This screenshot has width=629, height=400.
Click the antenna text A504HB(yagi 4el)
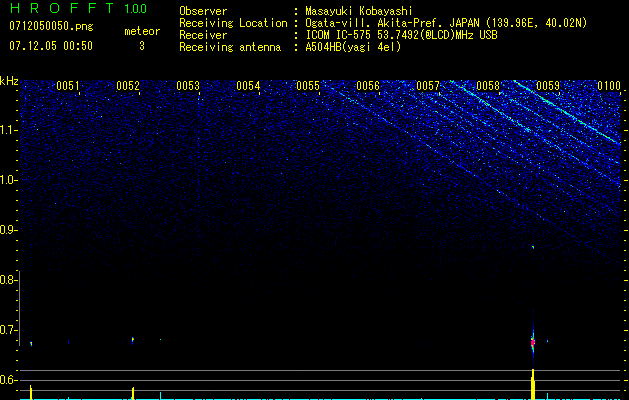353,47
